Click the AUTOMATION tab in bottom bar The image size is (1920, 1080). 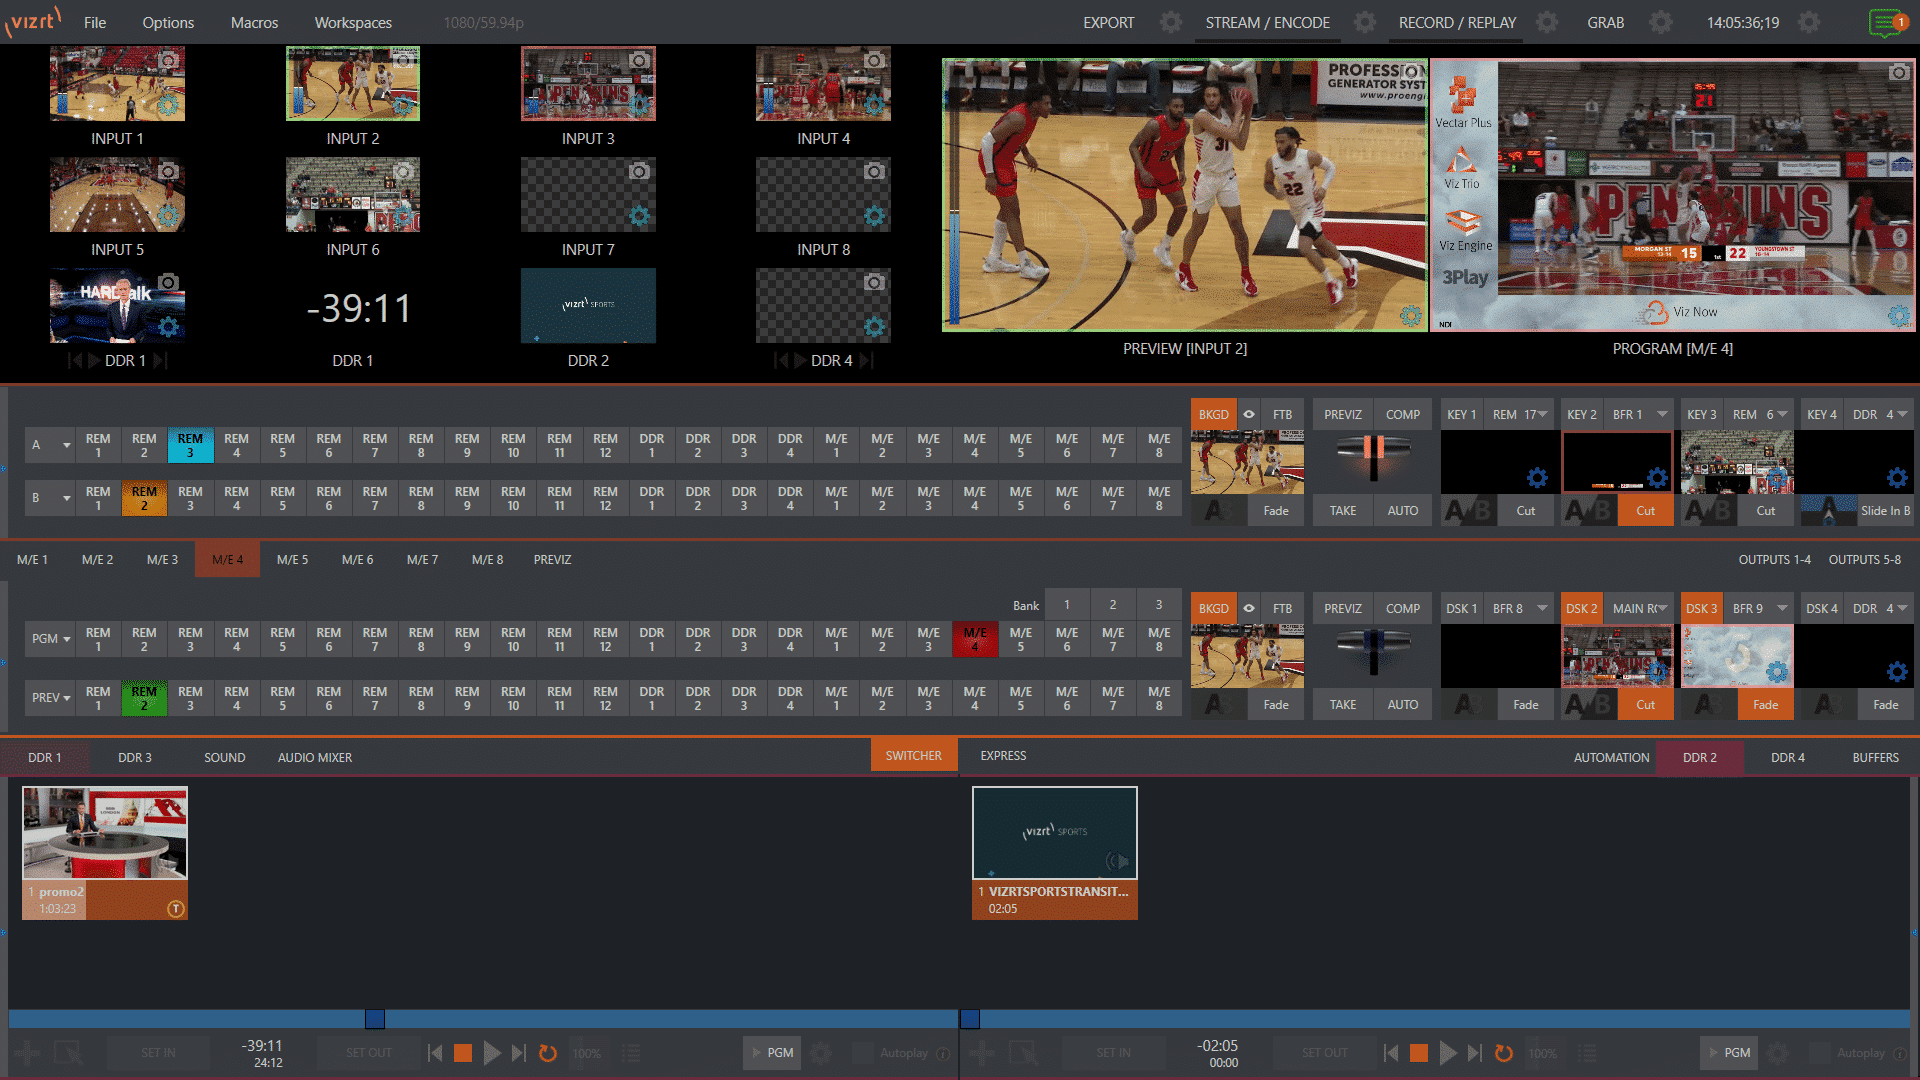(1613, 757)
